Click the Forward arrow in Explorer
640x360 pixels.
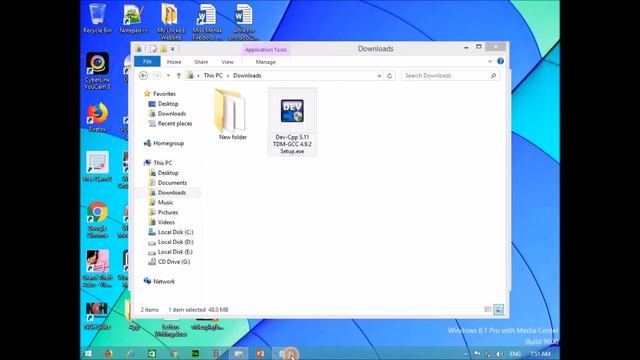point(157,76)
